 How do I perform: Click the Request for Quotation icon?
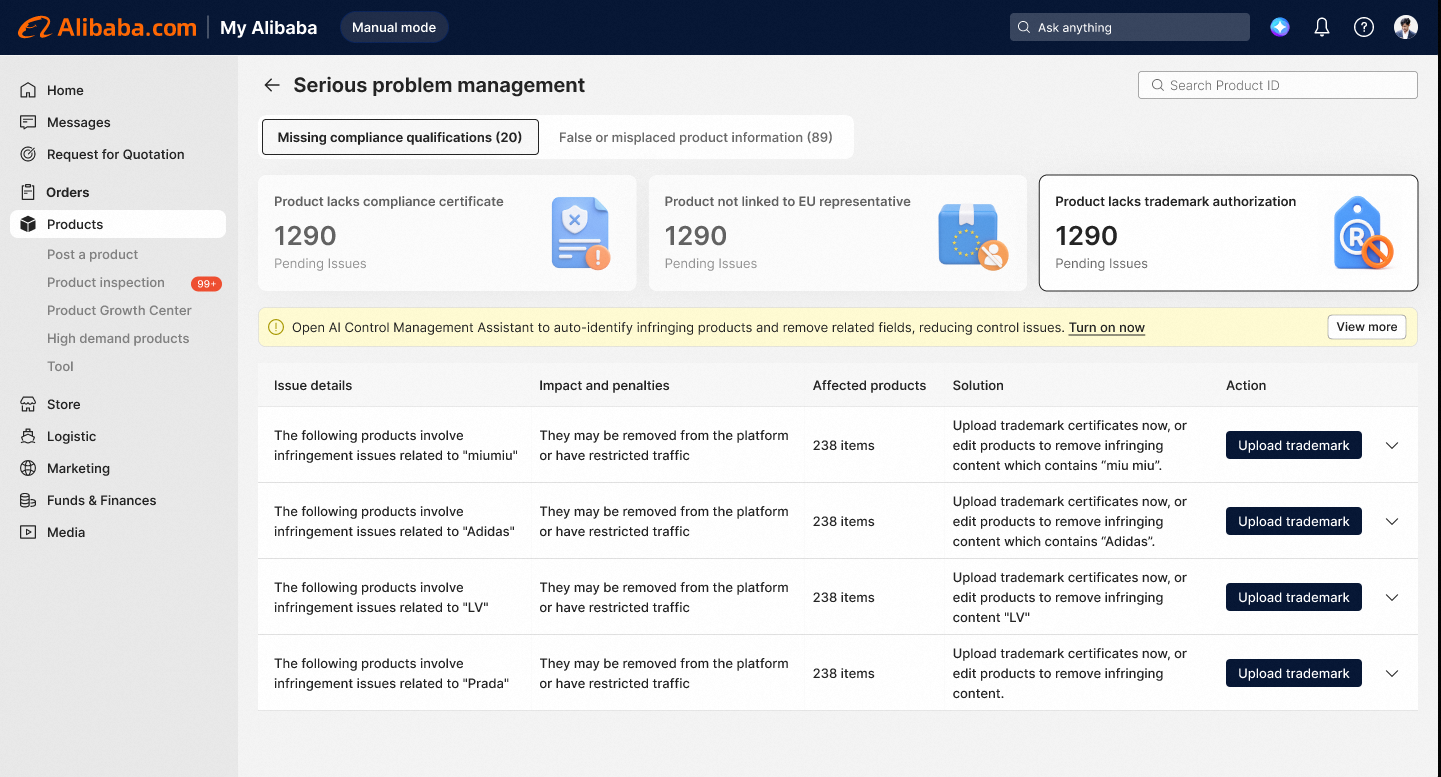[28, 154]
